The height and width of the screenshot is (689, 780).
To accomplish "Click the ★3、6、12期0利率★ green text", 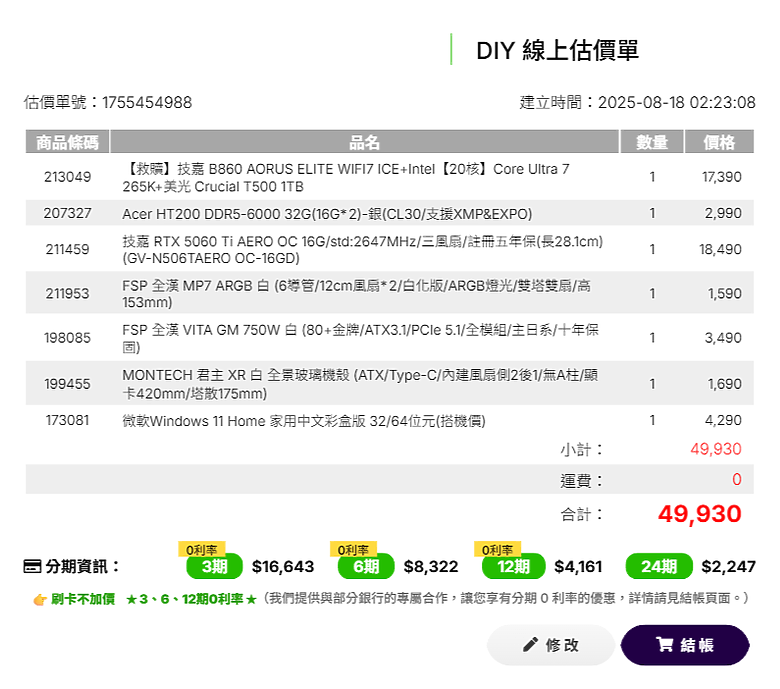I will coord(191,599).
